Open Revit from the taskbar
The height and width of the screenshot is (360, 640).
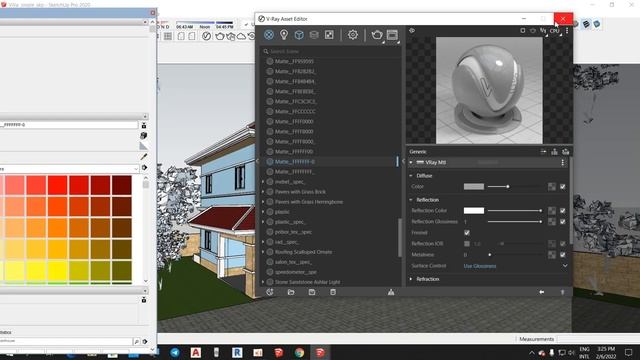pyautogui.click(x=237, y=352)
